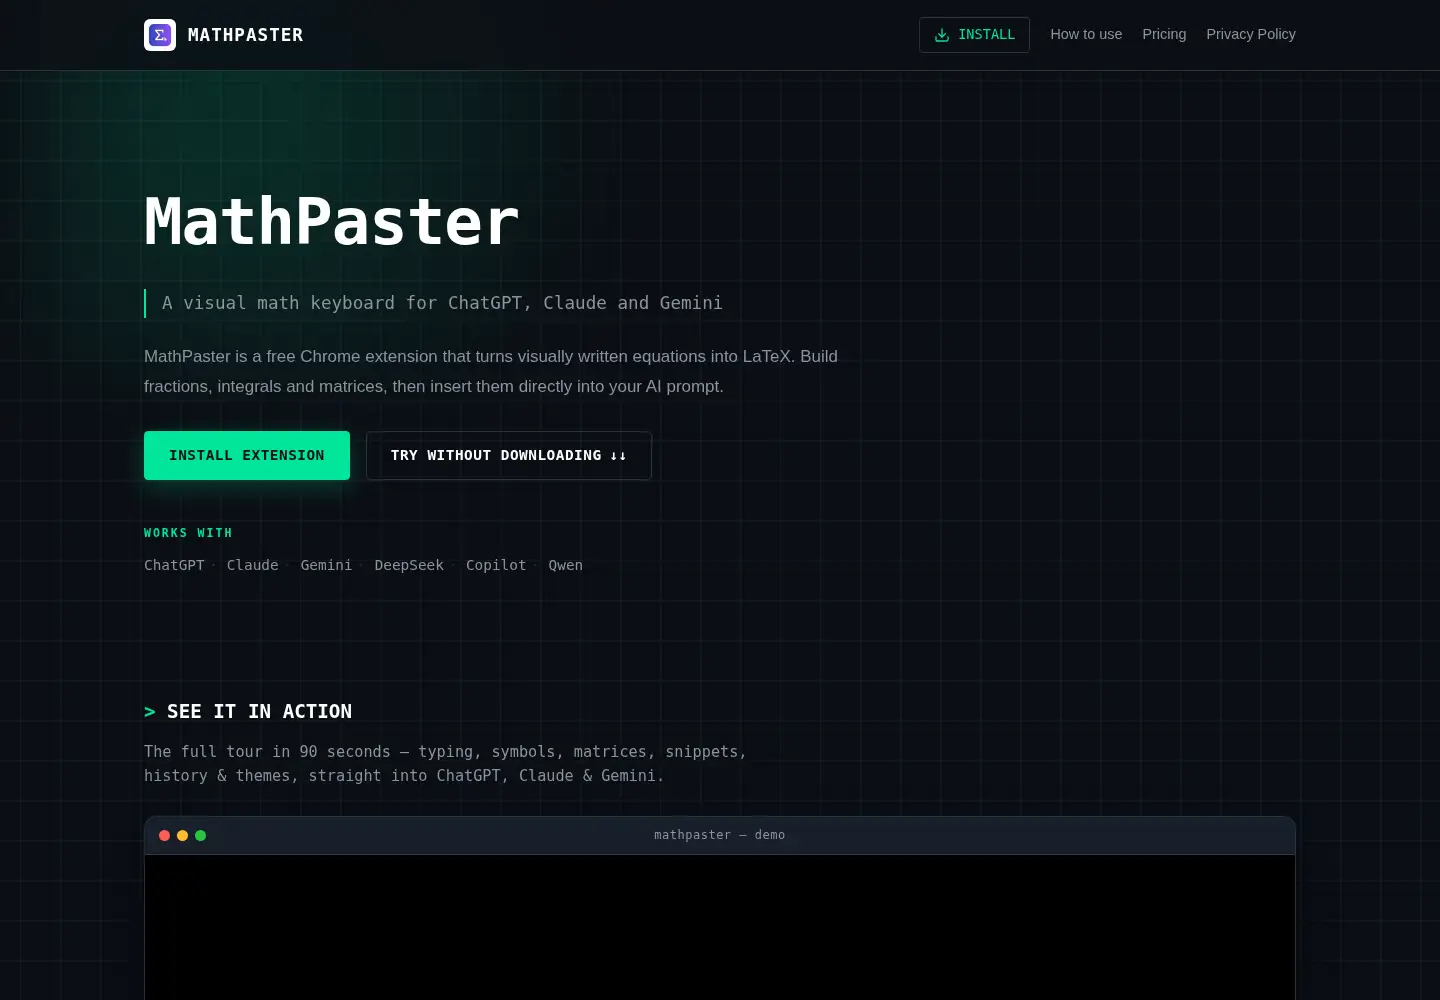Open the MATHPASTER brand name link
The width and height of the screenshot is (1440, 1000).
tap(245, 35)
